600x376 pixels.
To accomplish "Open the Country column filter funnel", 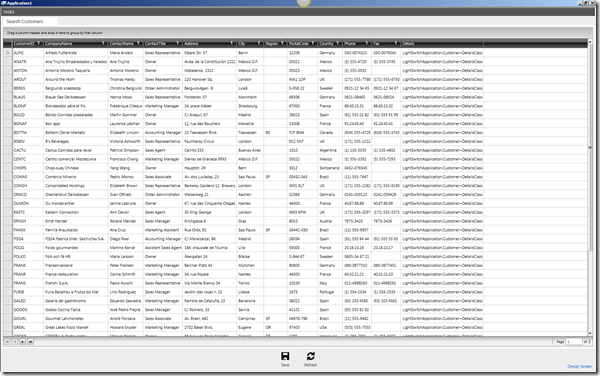I will 338,43.
